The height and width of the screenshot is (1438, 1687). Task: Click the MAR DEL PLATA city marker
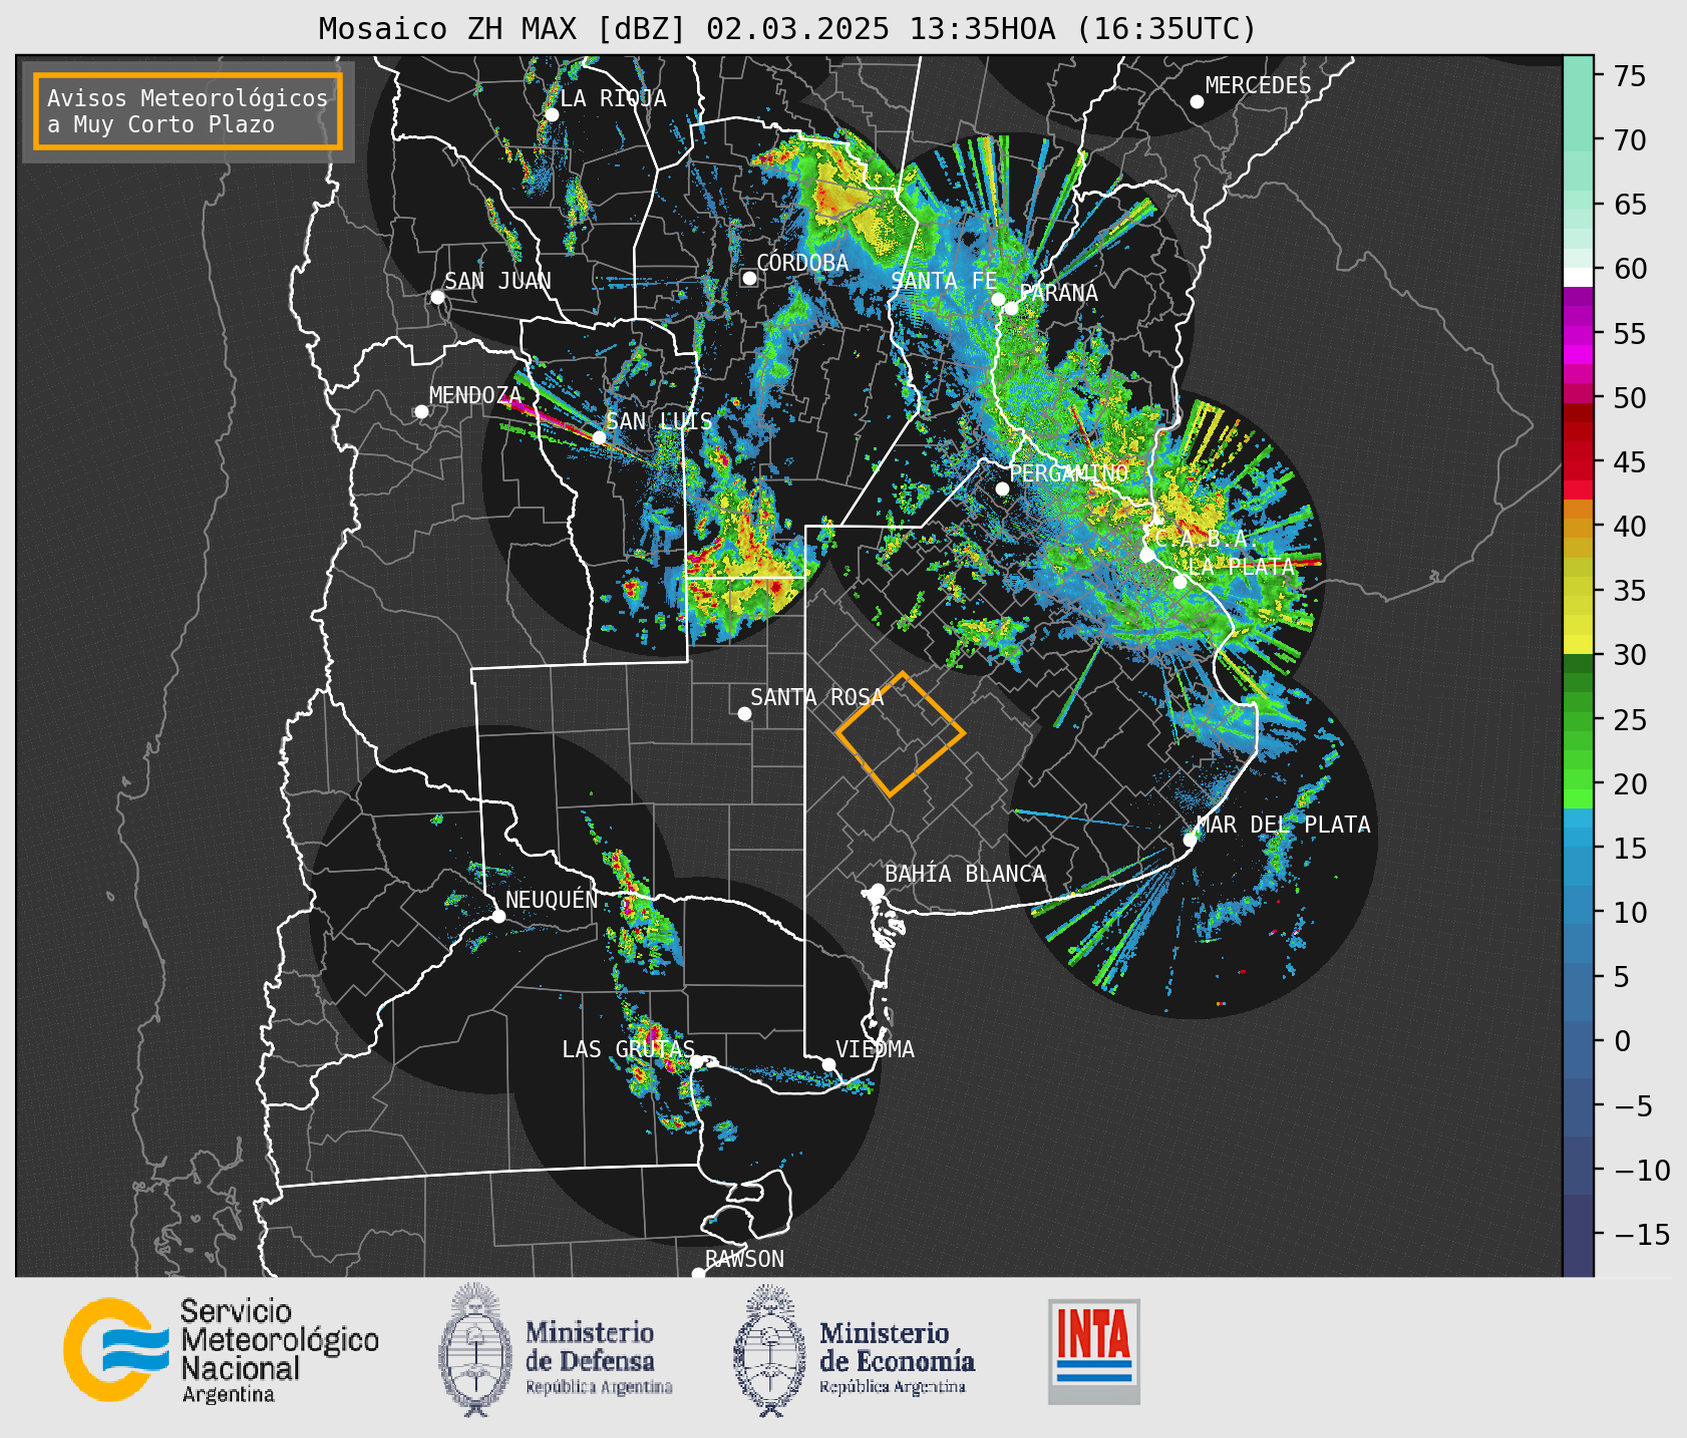click(x=1190, y=840)
